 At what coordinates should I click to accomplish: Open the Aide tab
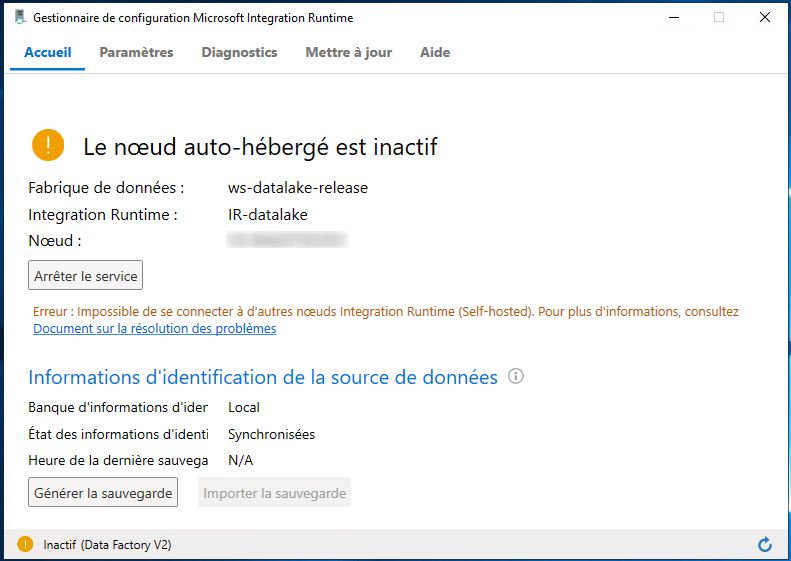pos(435,52)
